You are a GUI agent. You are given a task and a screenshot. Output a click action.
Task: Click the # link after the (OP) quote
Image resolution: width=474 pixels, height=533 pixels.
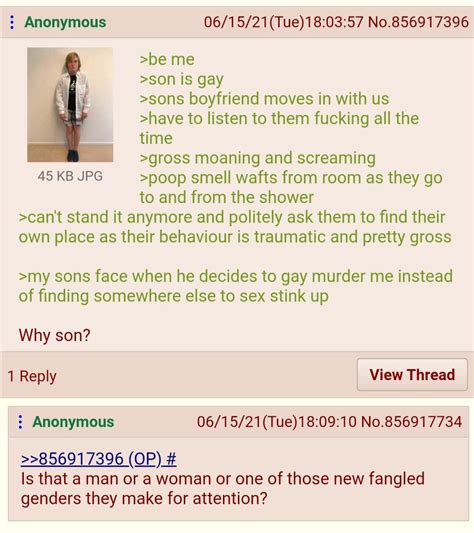tap(171, 459)
